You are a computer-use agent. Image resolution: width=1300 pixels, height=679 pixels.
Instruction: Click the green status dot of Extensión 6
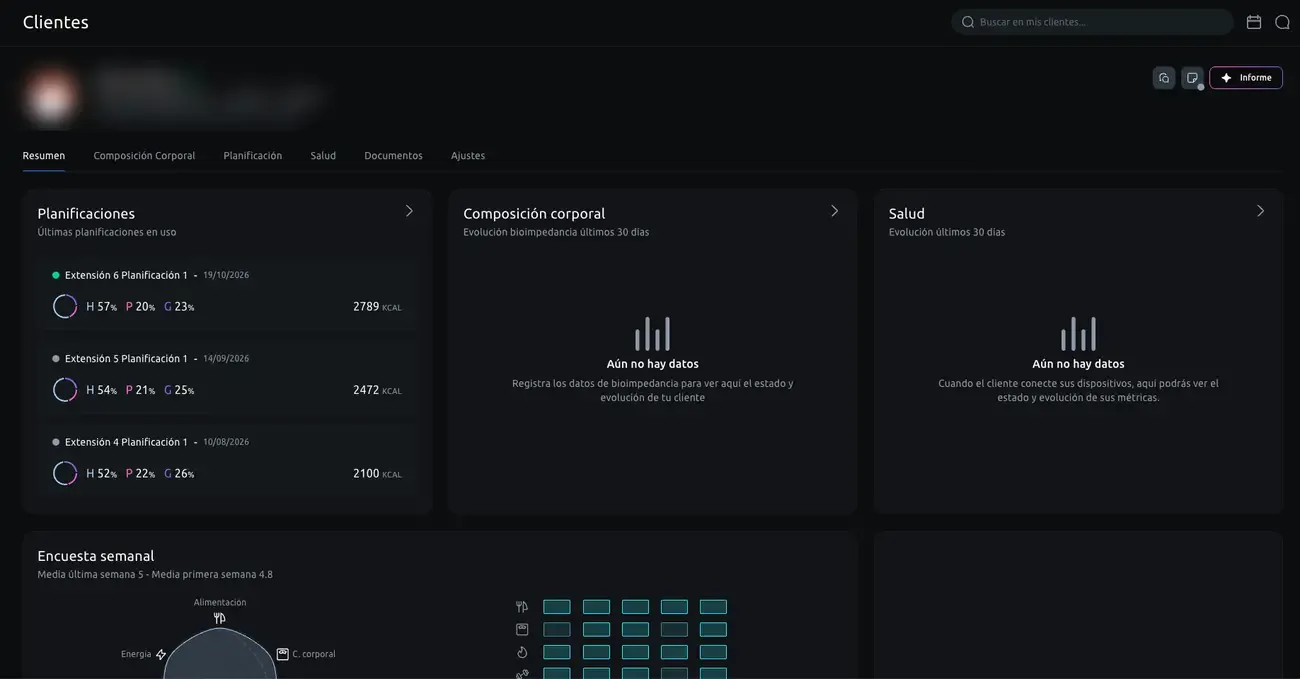[56, 275]
